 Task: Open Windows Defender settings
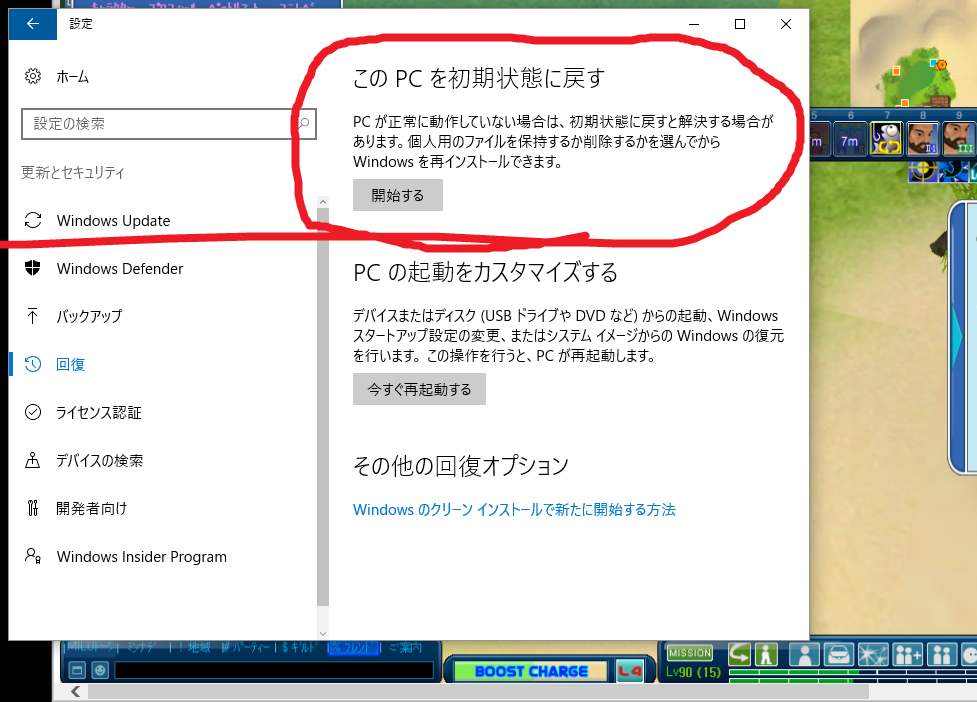tap(119, 269)
